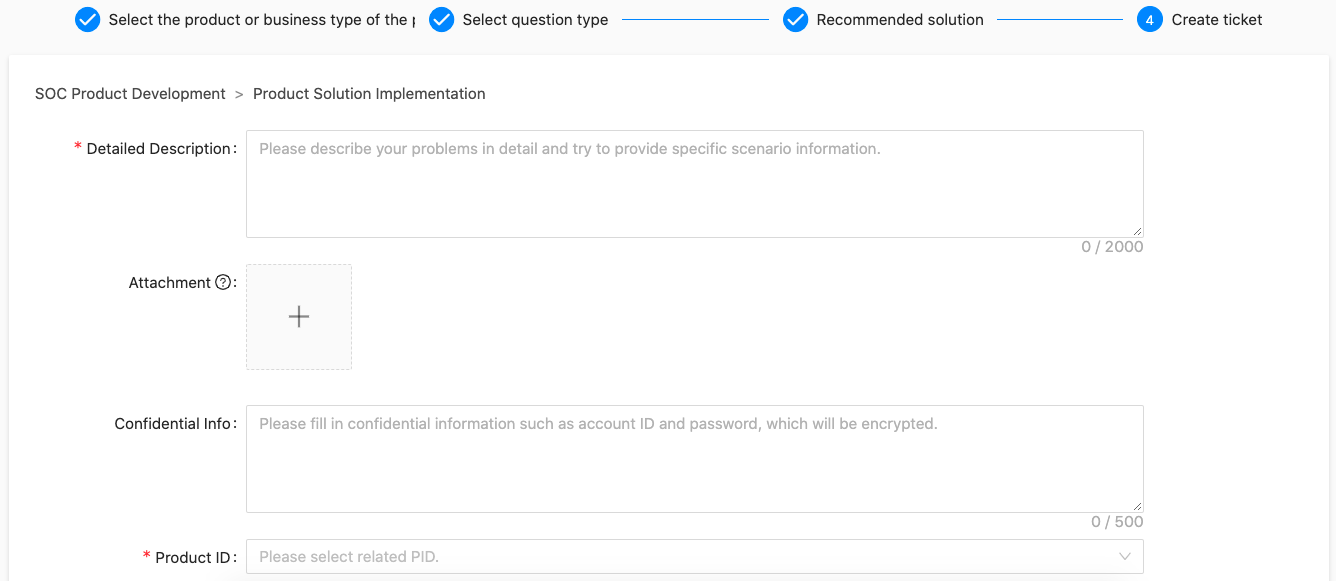
Task: Open the Create ticket step label
Action: 1217,20
